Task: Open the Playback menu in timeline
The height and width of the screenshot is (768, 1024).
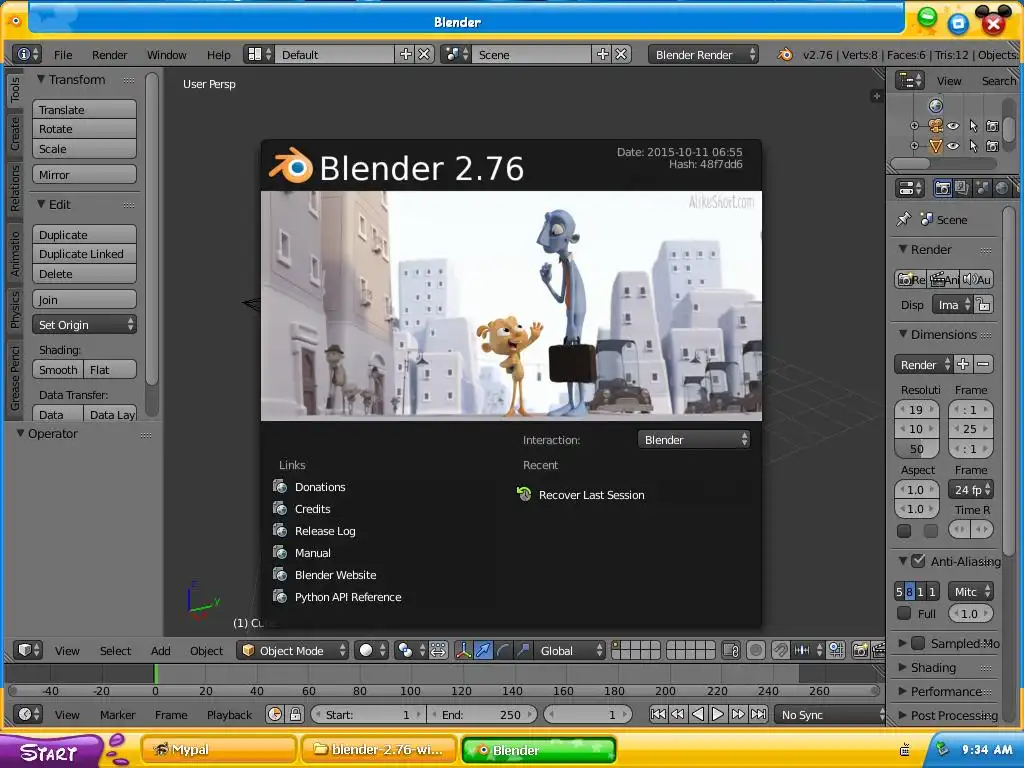Action: (229, 714)
